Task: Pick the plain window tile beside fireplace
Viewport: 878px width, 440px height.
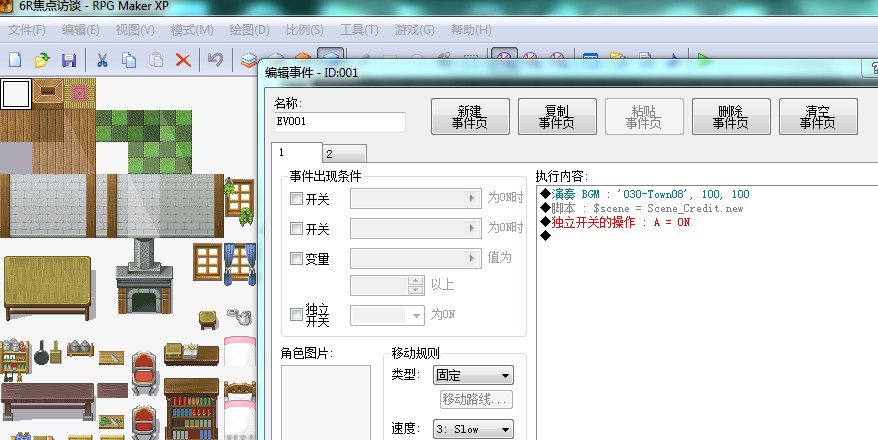Action: point(208,261)
